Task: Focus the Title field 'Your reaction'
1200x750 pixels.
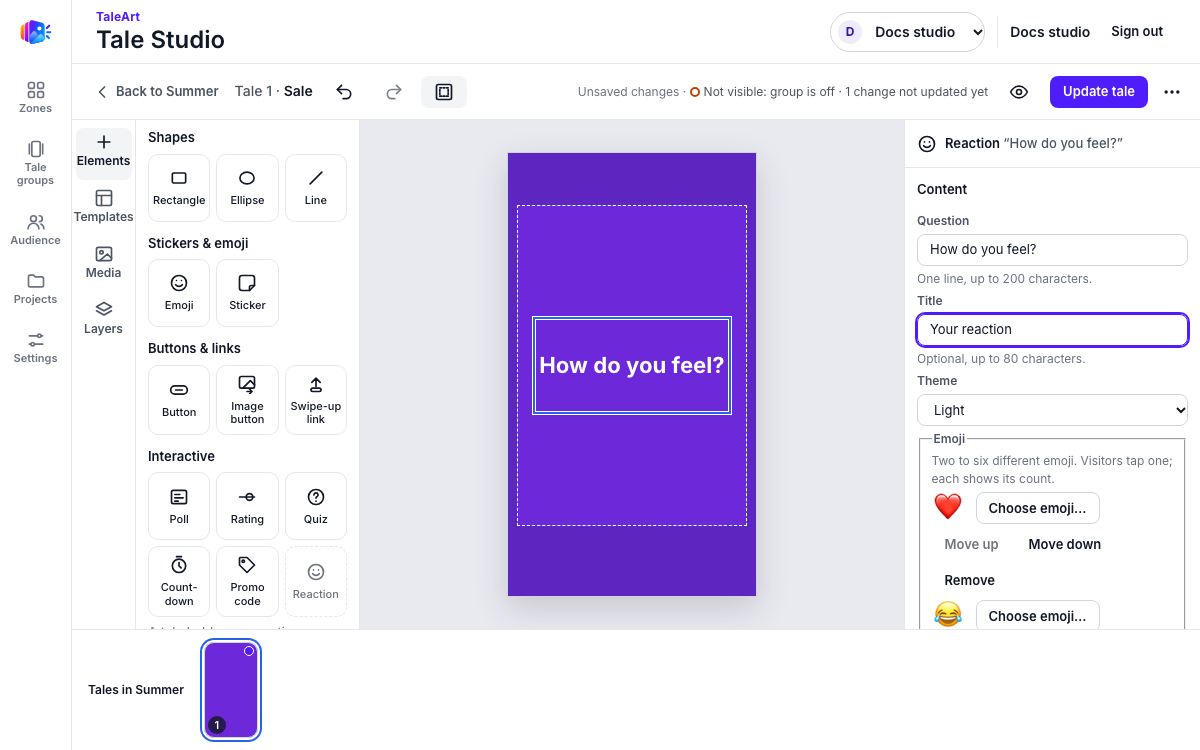Action: [x=1052, y=330]
